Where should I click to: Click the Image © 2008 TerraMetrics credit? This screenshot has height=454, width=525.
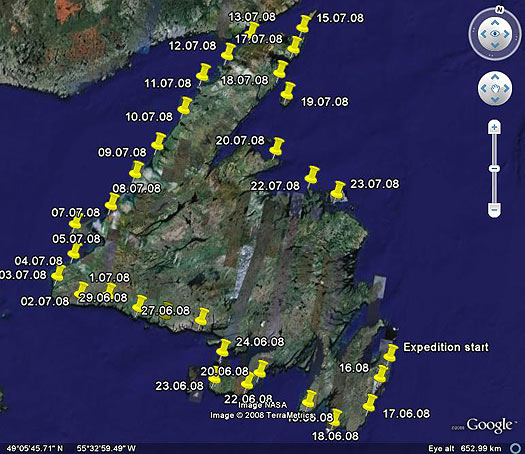coord(262,415)
